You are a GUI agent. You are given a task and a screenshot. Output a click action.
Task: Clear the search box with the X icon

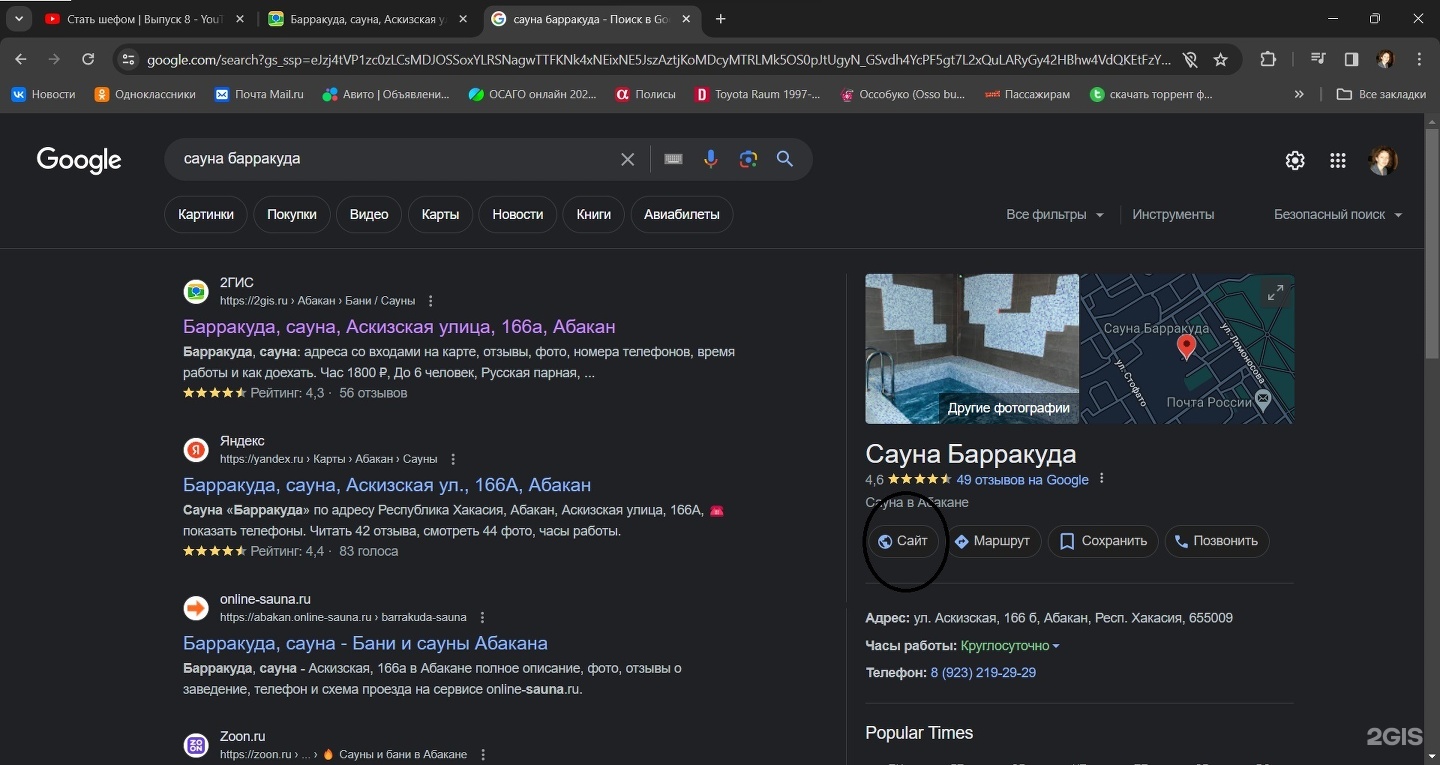(x=628, y=159)
